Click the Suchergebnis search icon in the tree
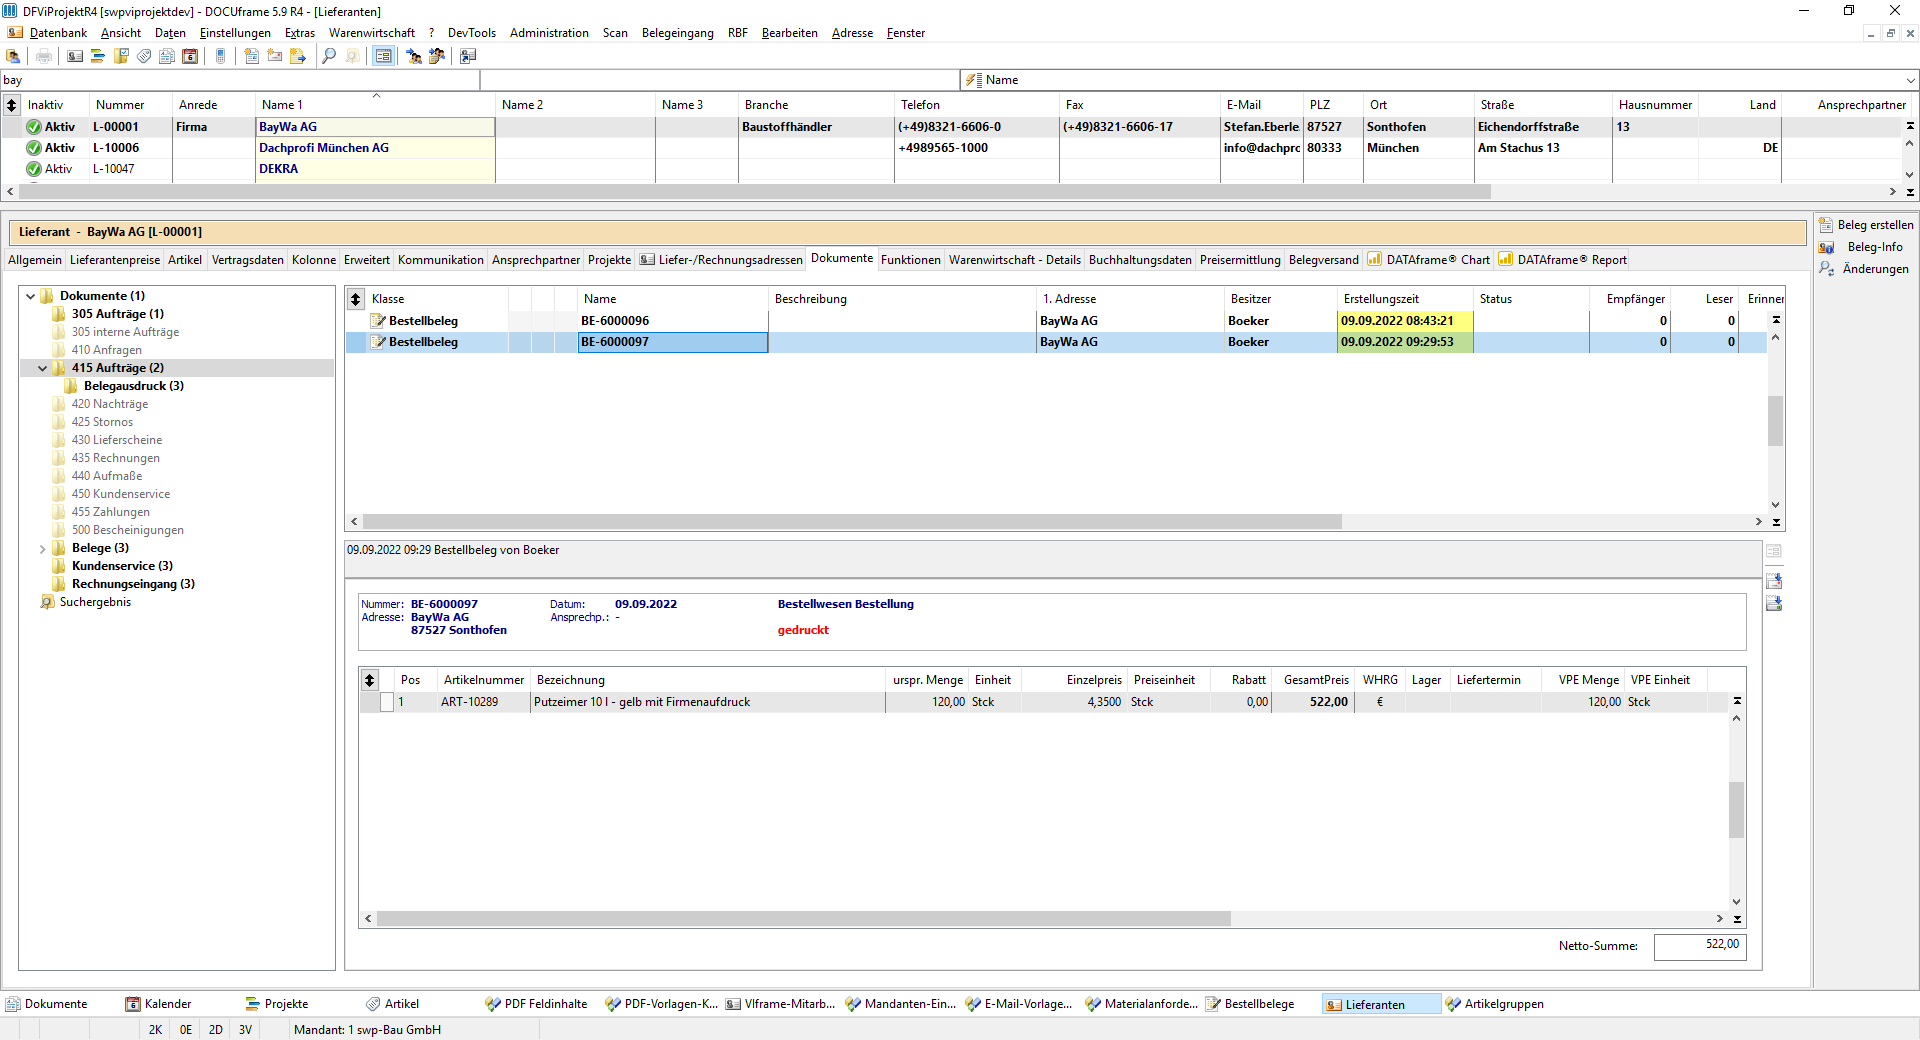1920x1040 pixels. point(47,602)
